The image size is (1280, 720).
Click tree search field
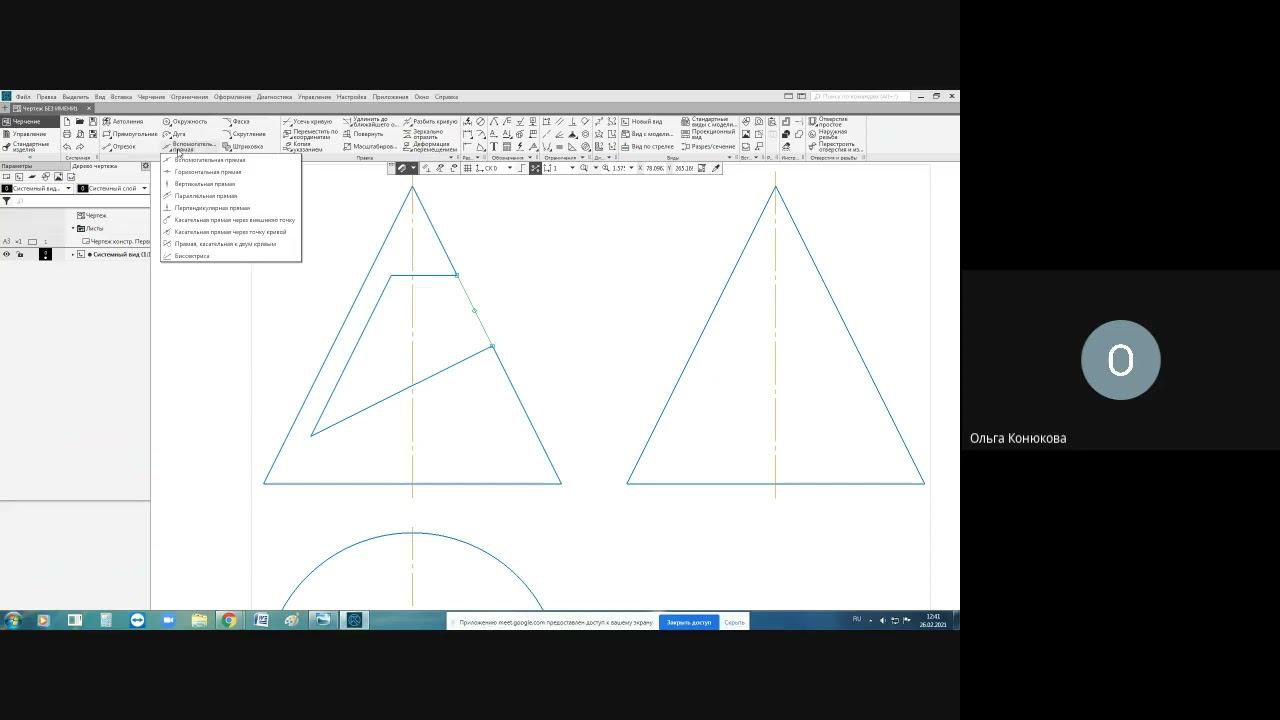click(80, 201)
